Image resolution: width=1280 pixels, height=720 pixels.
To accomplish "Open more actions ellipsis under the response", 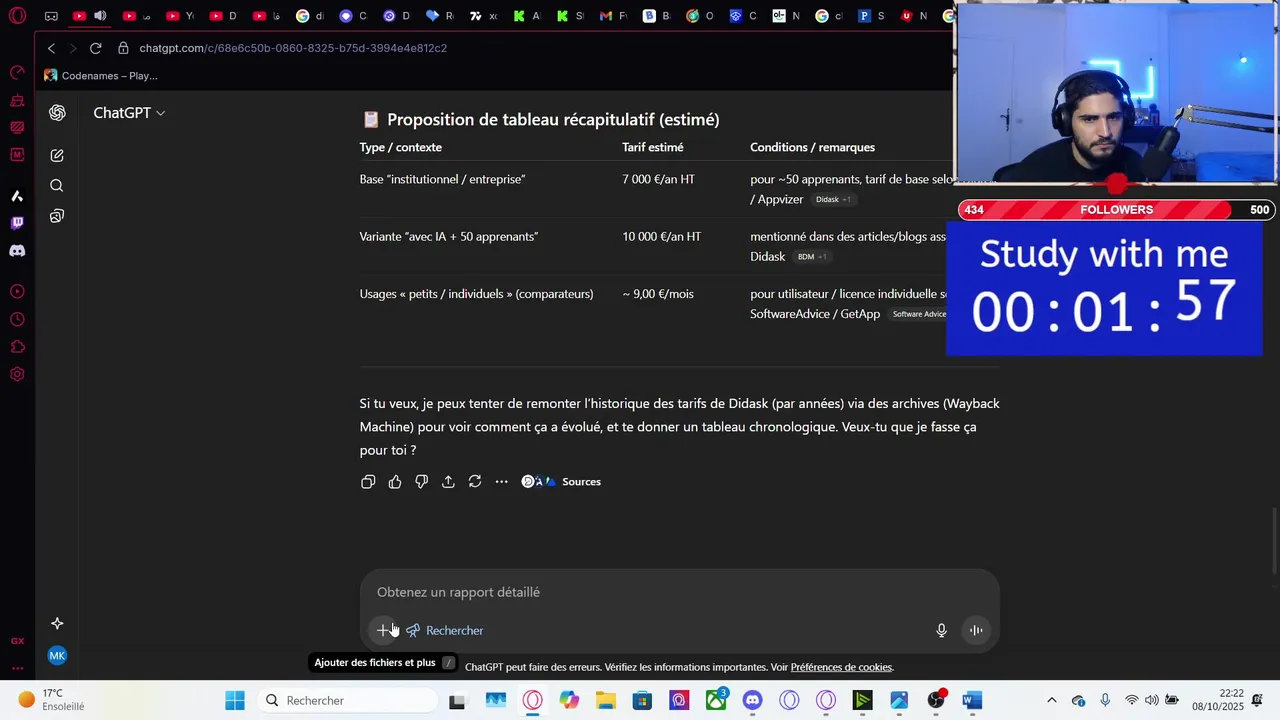I will point(501,482).
